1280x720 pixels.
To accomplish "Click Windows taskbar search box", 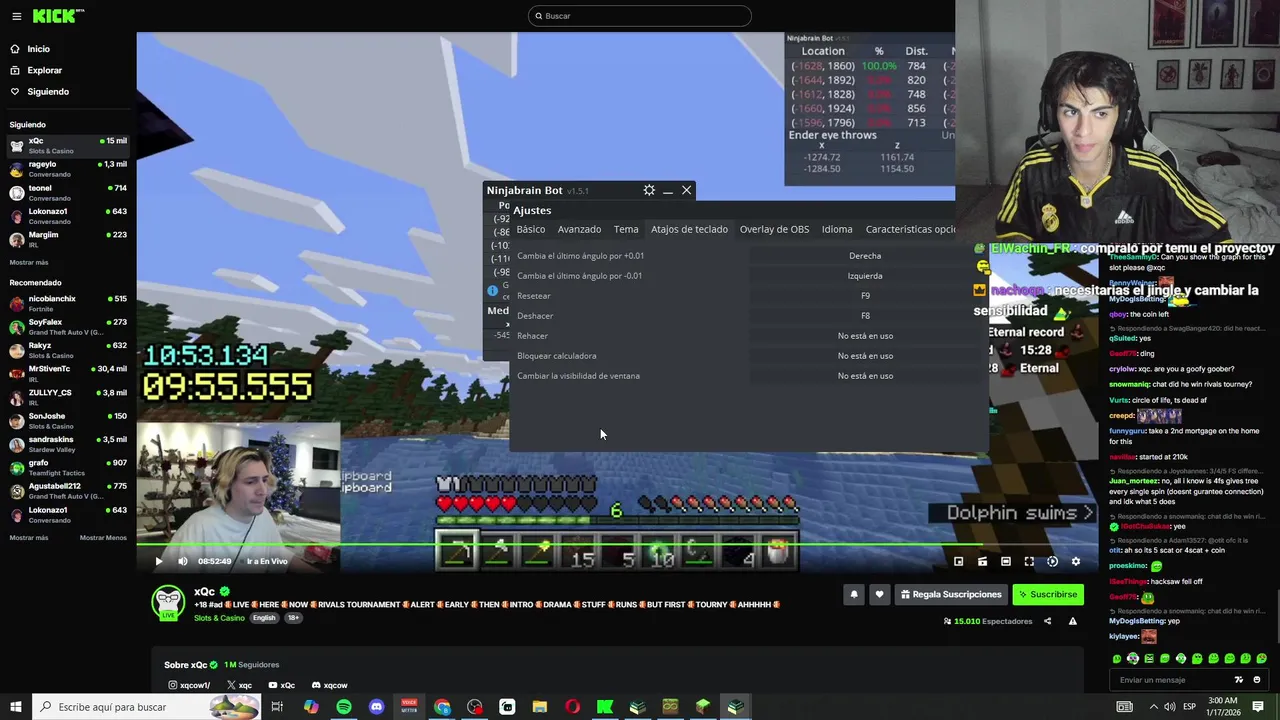I will (x=146, y=707).
